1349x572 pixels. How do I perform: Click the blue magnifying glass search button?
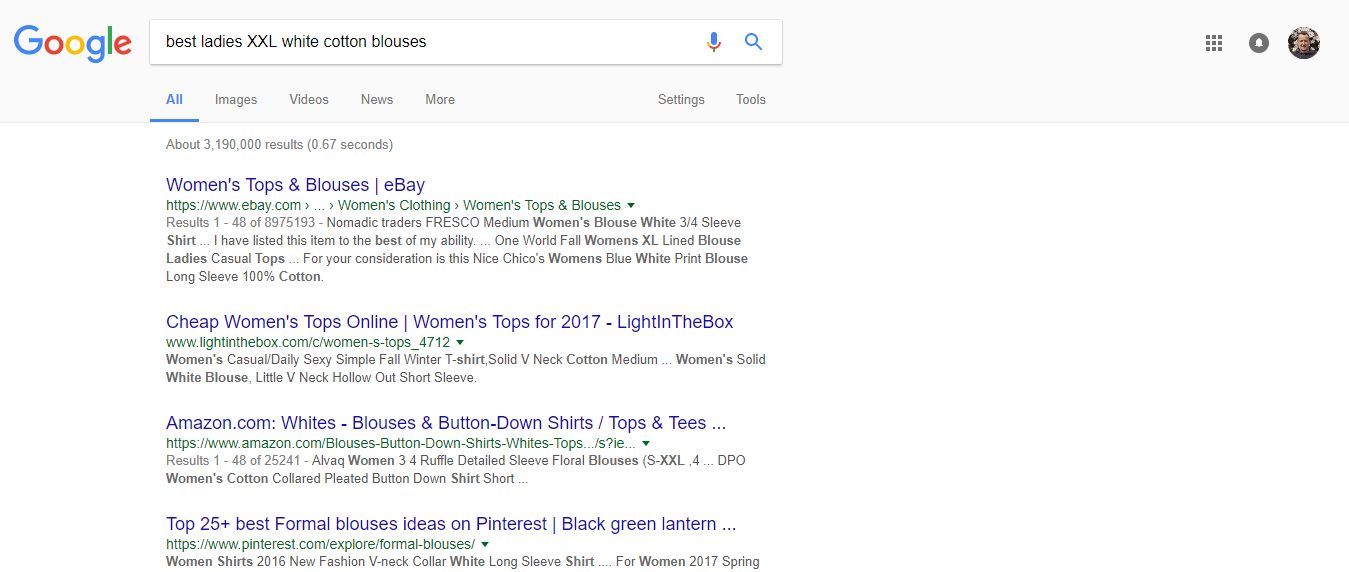click(754, 42)
